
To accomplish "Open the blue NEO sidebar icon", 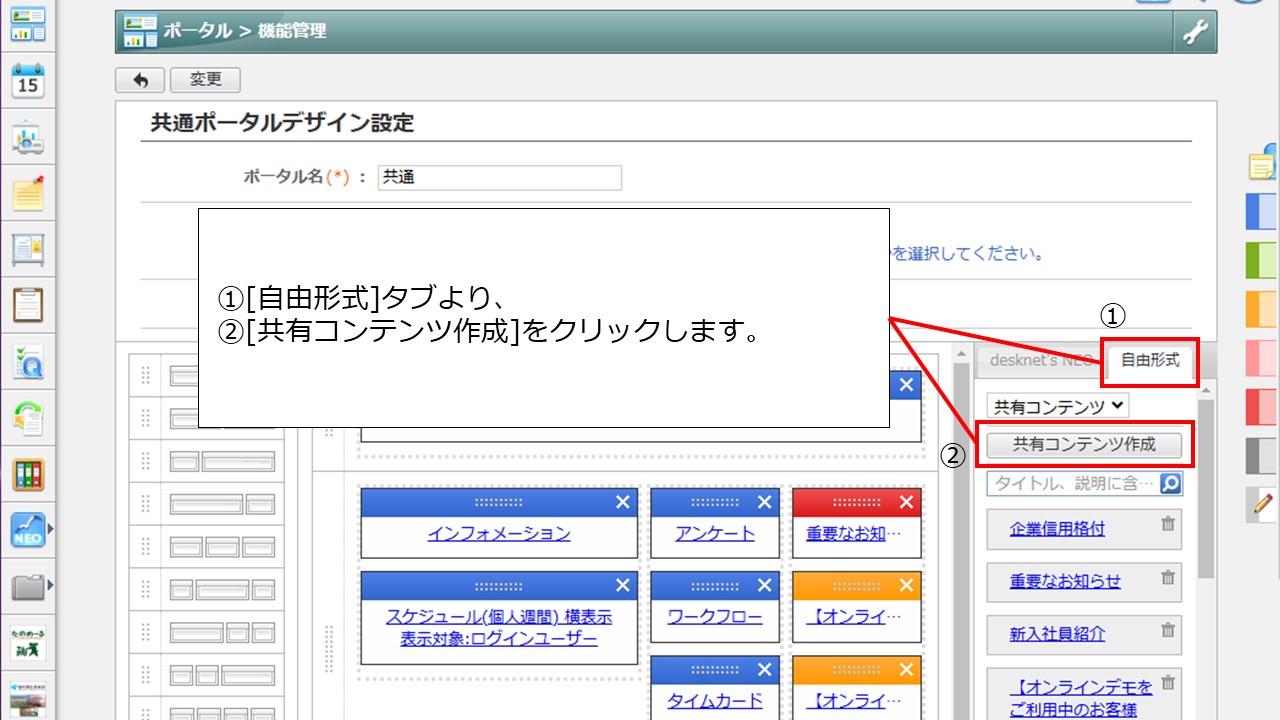I will (28, 529).
